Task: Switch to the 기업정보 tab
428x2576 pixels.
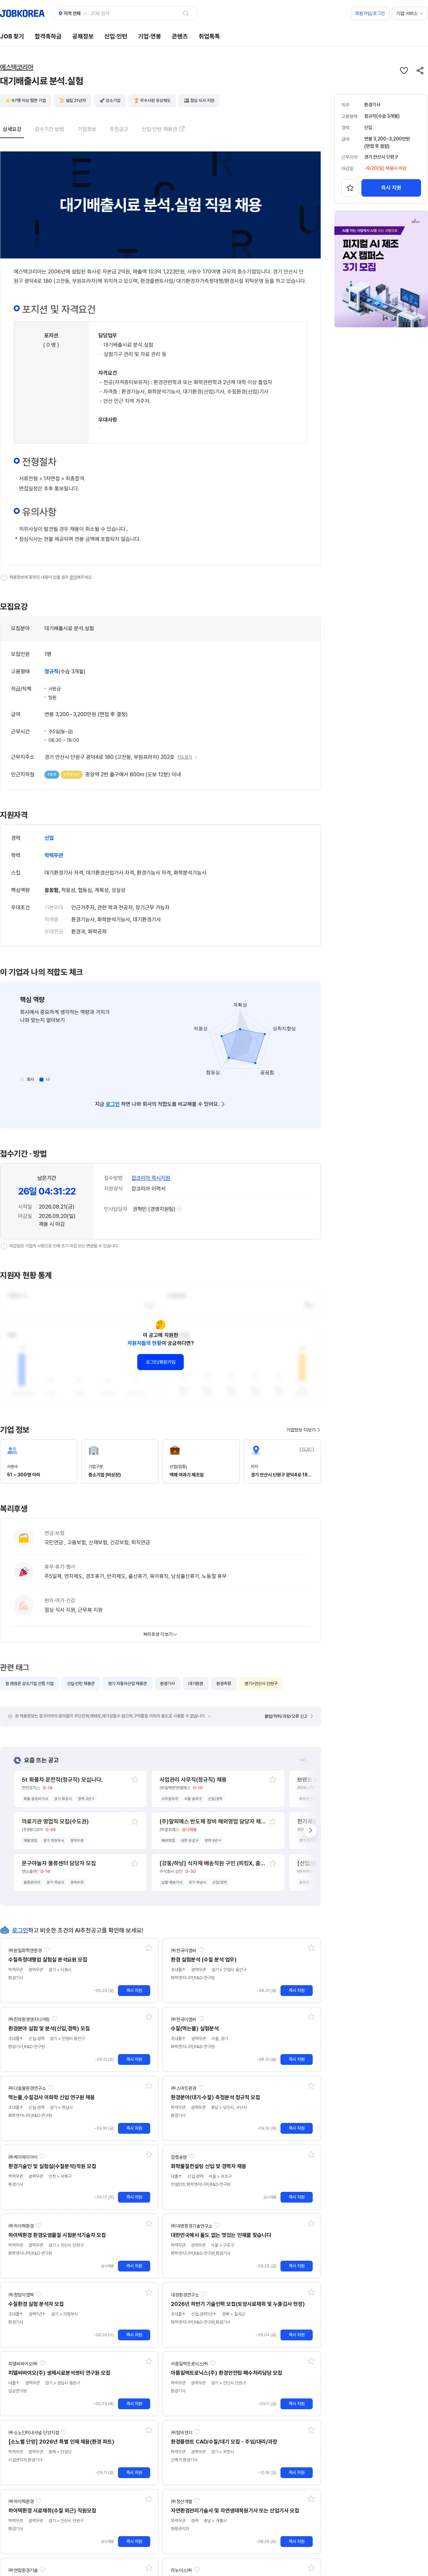Action: (x=87, y=129)
